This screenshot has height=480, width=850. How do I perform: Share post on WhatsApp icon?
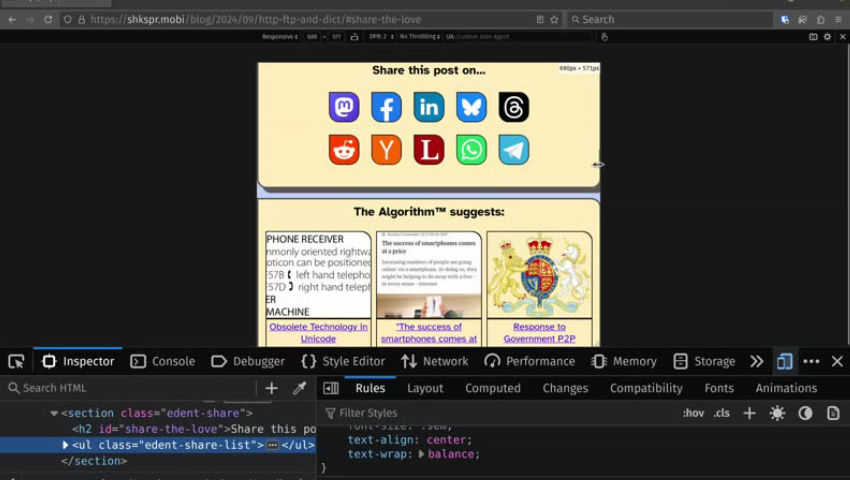coord(471,150)
